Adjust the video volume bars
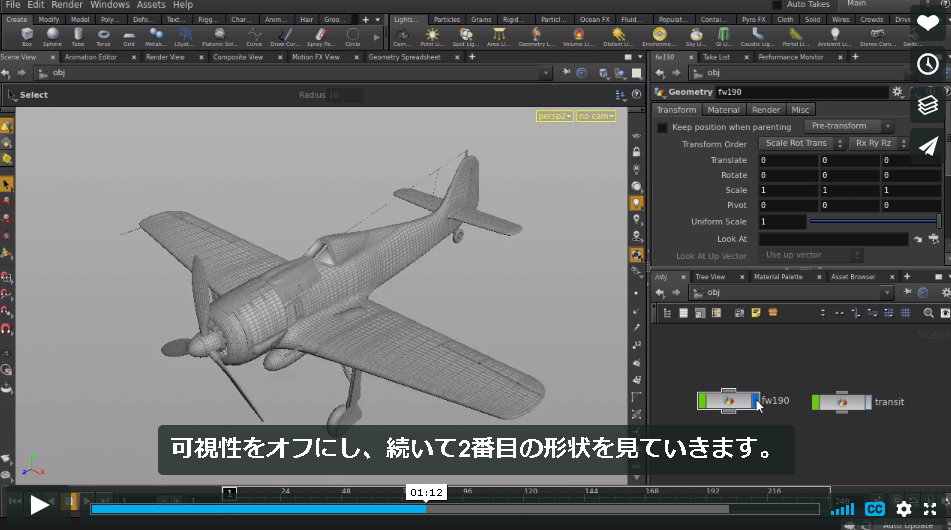The image size is (951, 530). pyautogui.click(x=842, y=509)
